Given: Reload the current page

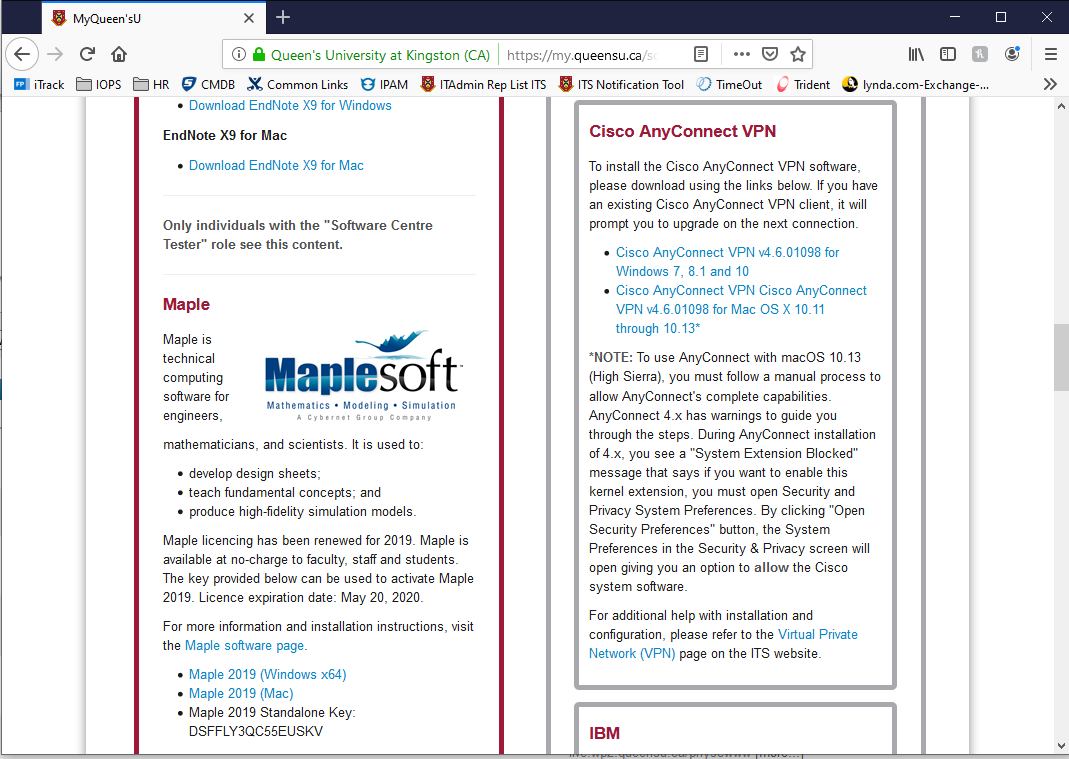Looking at the screenshot, I should click(x=87, y=54).
